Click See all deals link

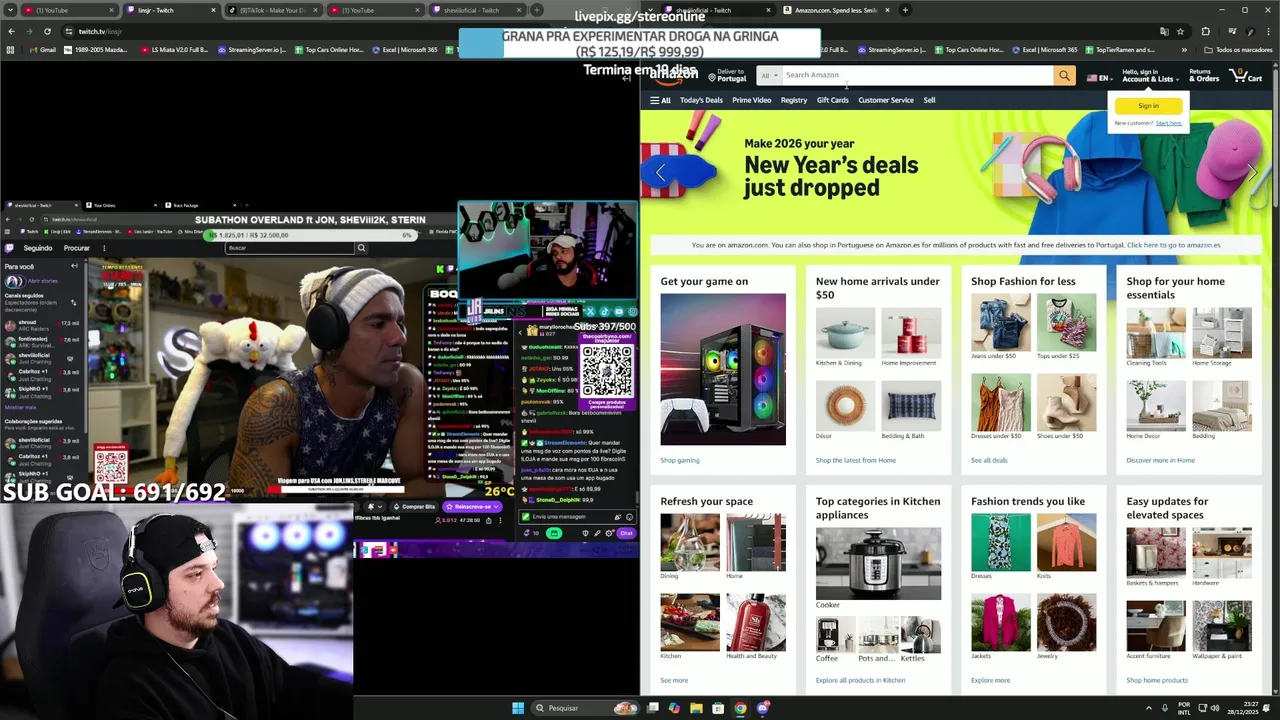point(989,460)
